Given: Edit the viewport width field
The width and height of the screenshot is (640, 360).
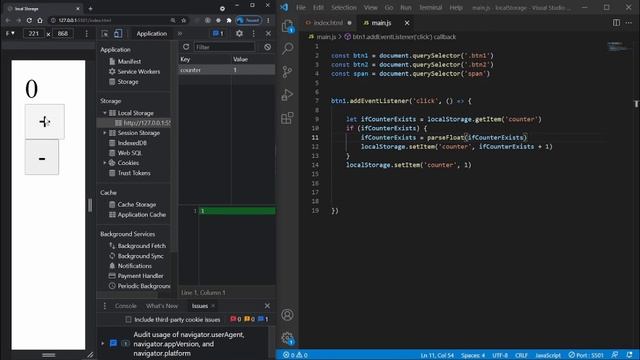Looking at the screenshot, I should click(33, 33).
